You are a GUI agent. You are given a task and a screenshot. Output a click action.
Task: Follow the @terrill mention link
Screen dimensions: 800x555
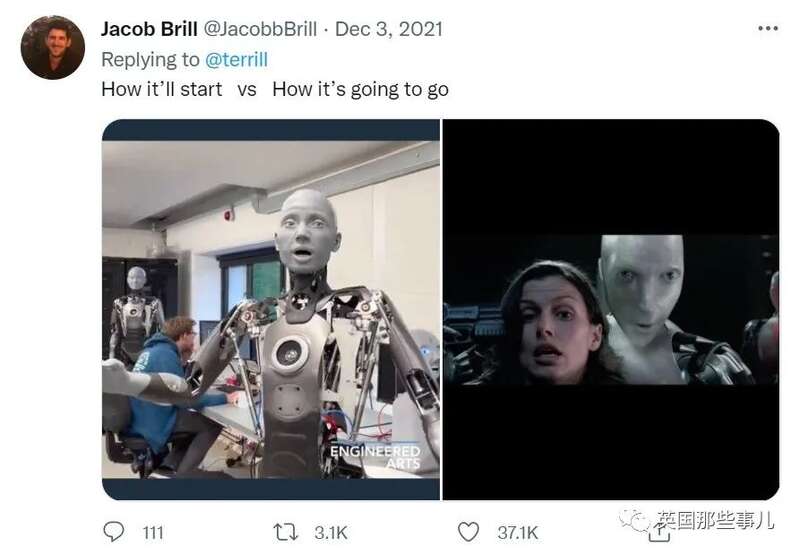tap(236, 60)
